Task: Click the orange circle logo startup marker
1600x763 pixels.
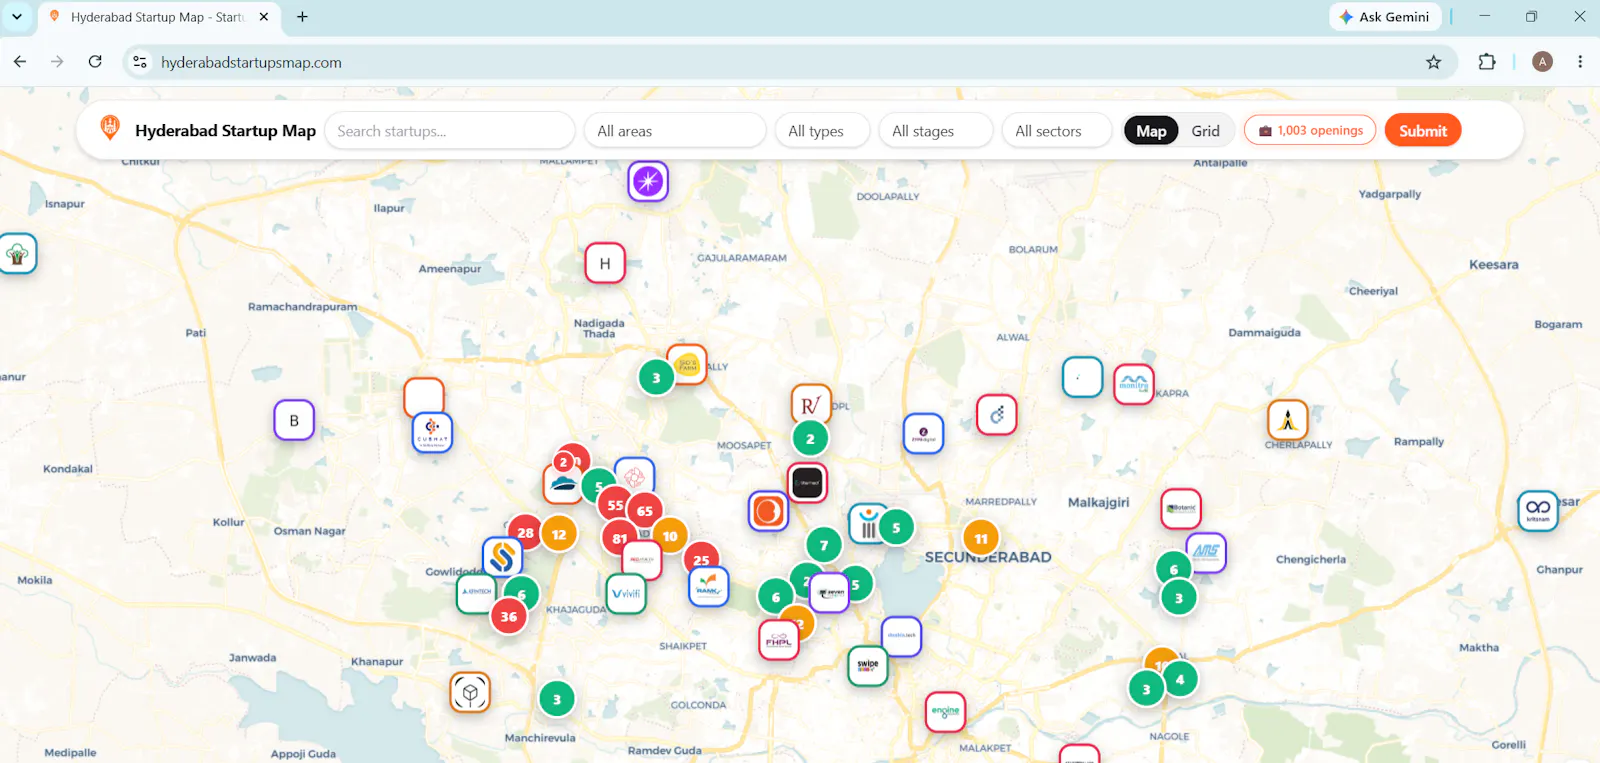Action: 768,511
